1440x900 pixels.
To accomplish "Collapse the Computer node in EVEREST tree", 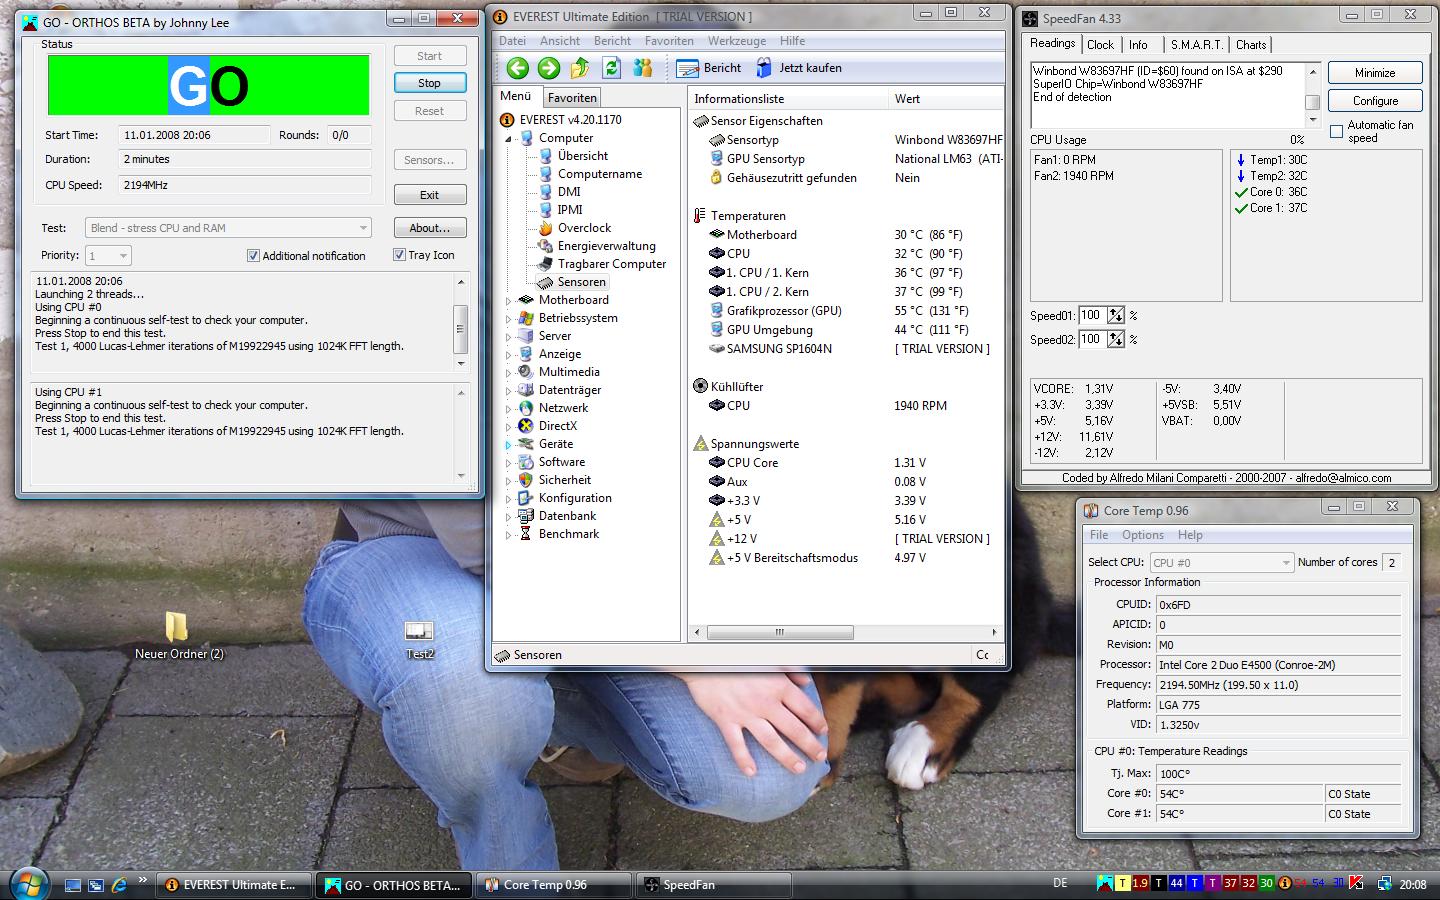I will [x=508, y=139].
